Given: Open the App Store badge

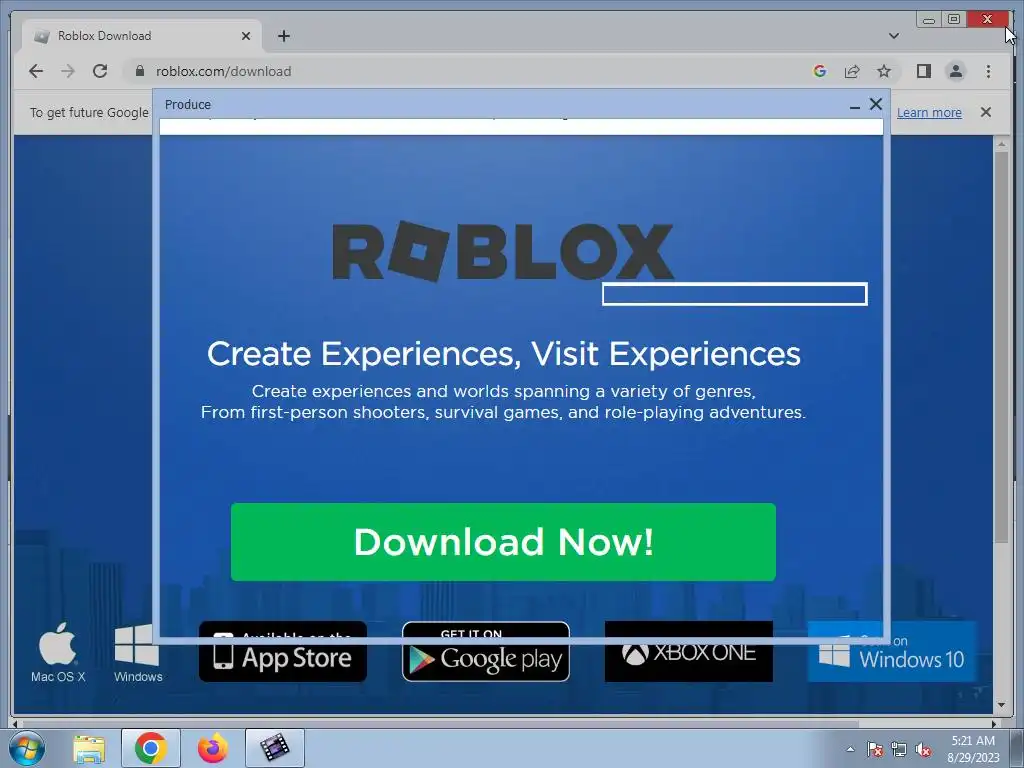Looking at the screenshot, I should click(283, 651).
